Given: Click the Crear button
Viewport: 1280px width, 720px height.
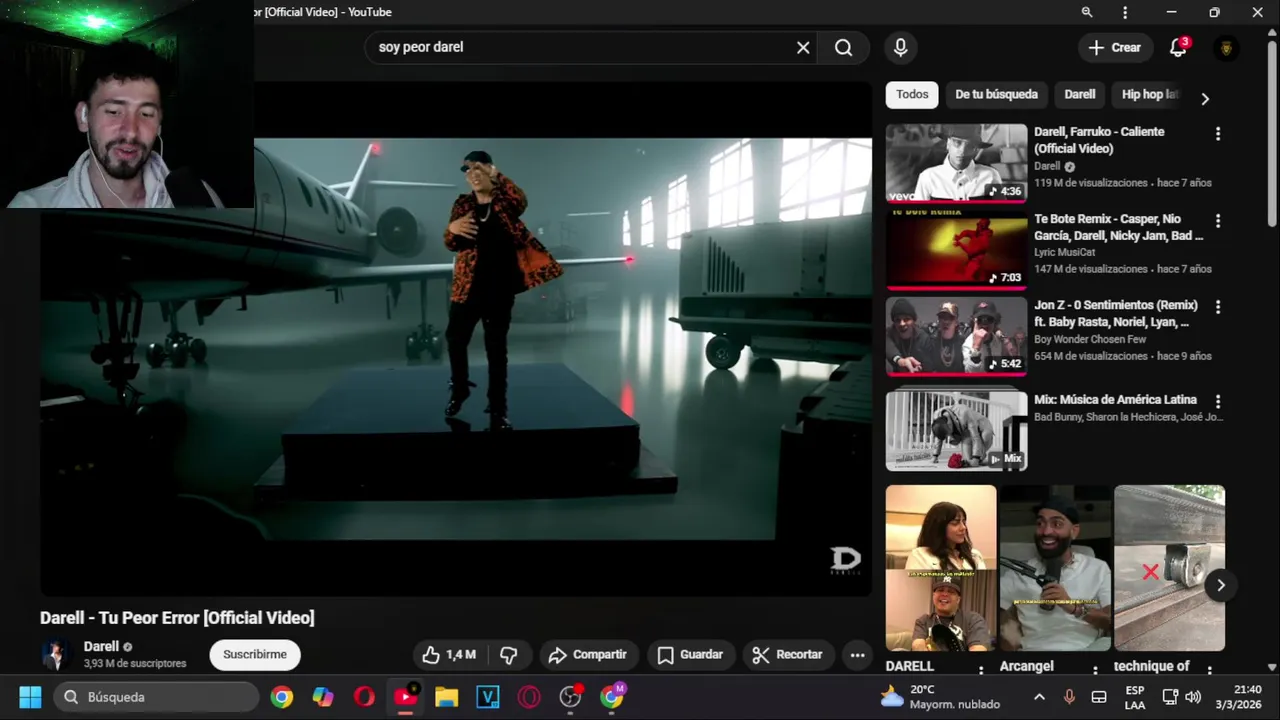Looking at the screenshot, I should point(1114,47).
